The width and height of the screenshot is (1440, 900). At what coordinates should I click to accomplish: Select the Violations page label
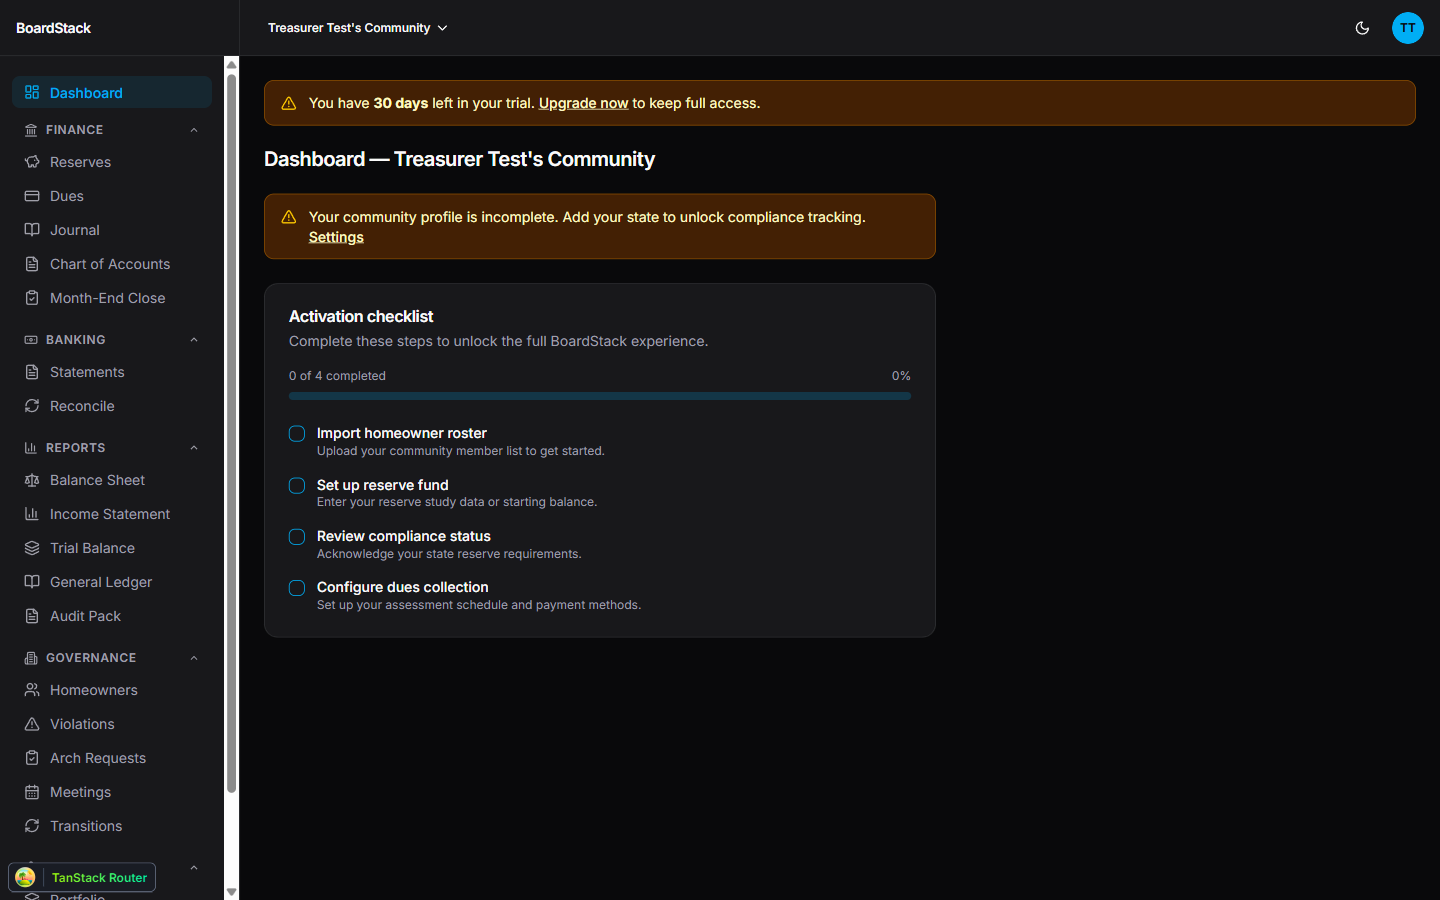coord(82,724)
